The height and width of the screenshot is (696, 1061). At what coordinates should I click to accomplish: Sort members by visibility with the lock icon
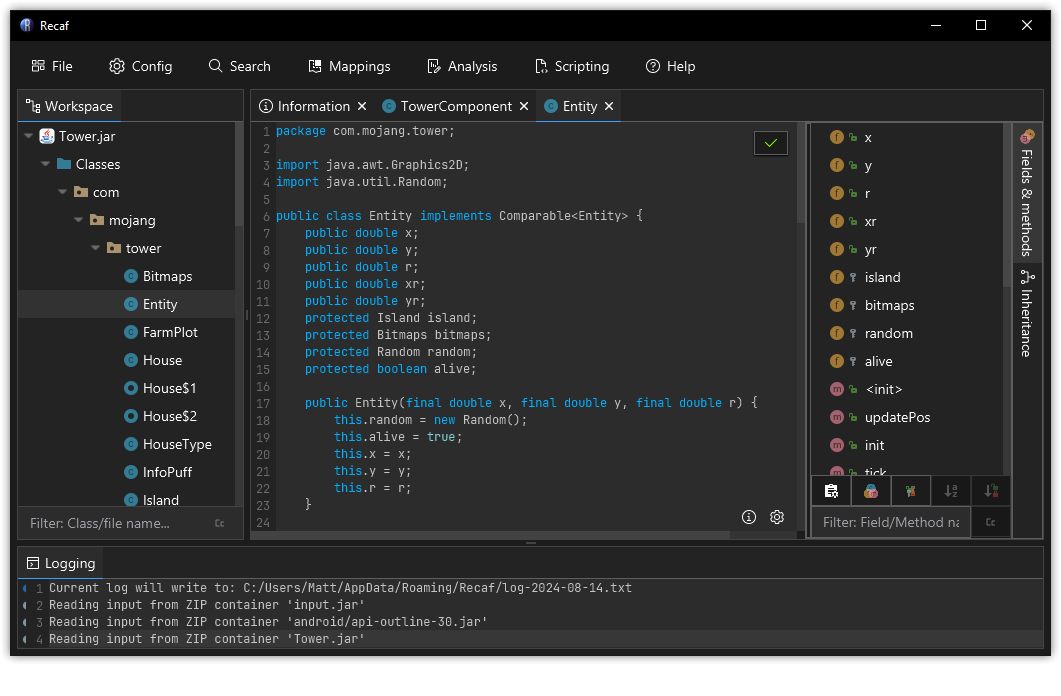tap(989, 490)
